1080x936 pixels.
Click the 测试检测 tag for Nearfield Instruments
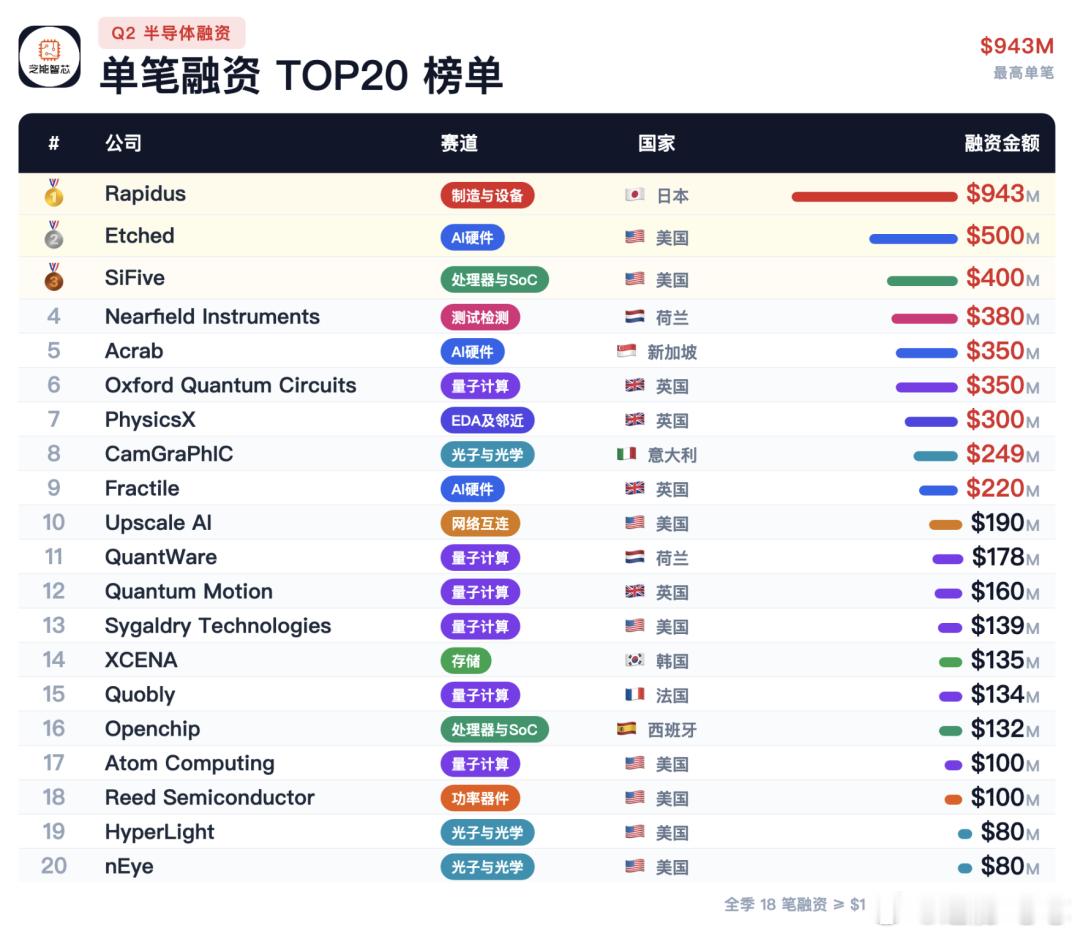[479, 318]
